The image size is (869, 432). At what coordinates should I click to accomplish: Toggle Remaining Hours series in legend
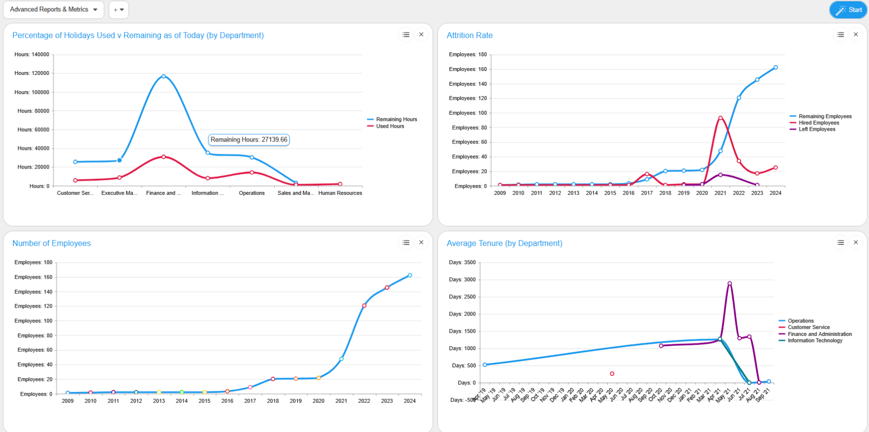click(396, 119)
